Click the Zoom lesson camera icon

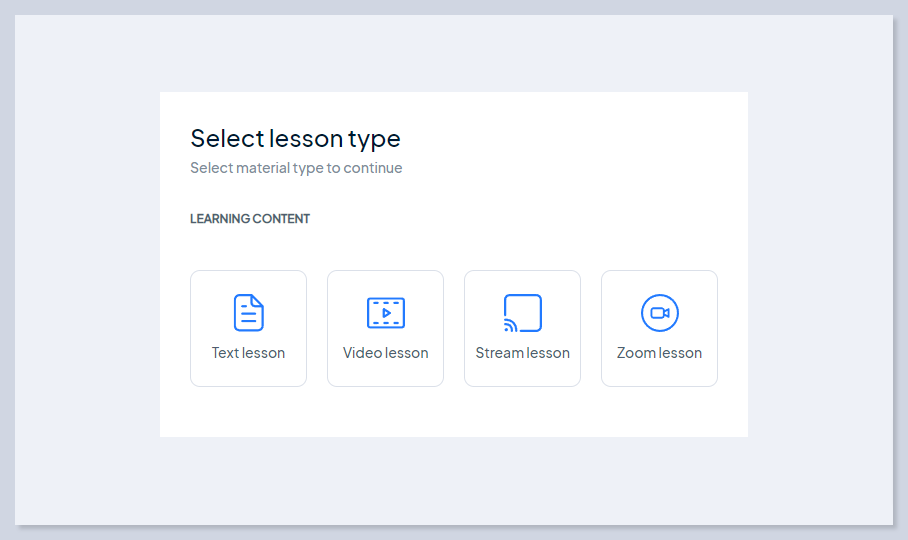coord(660,313)
